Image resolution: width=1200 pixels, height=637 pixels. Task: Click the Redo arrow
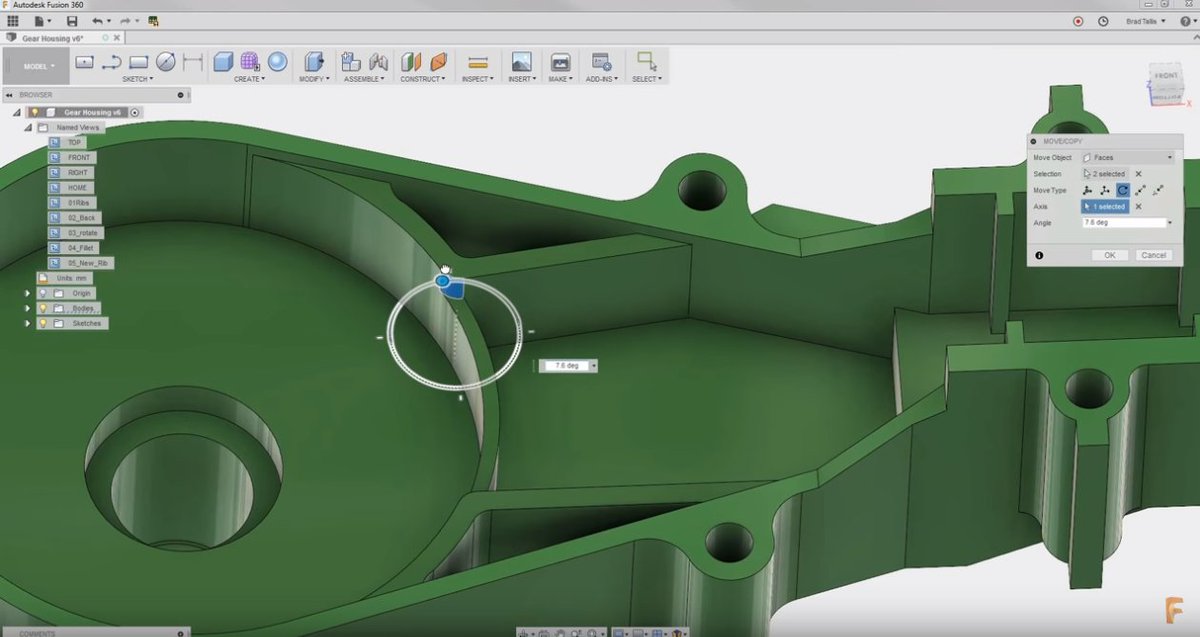pos(125,20)
